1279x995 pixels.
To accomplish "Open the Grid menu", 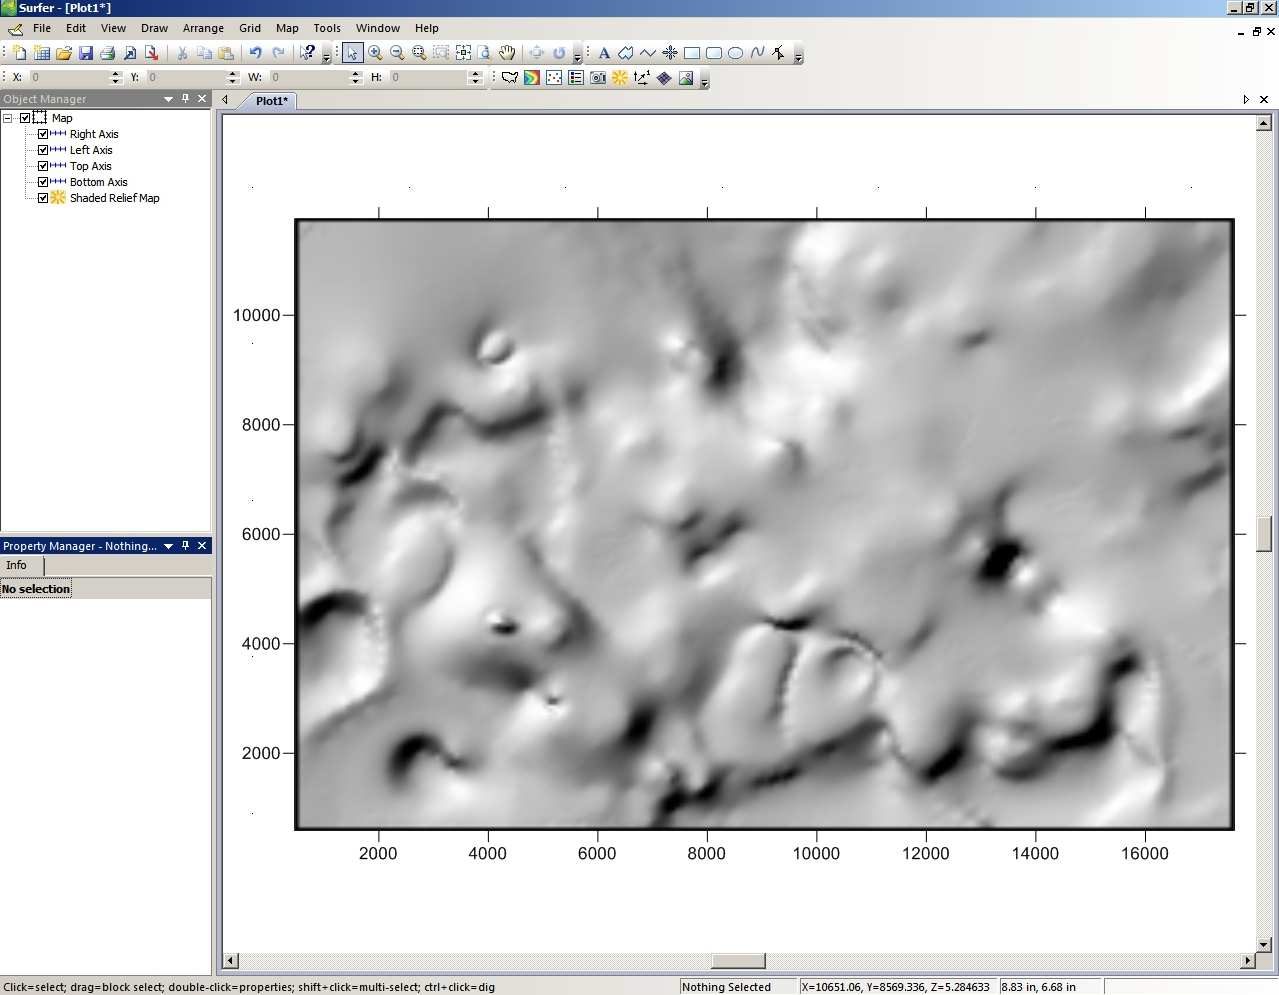I will 250,28.
